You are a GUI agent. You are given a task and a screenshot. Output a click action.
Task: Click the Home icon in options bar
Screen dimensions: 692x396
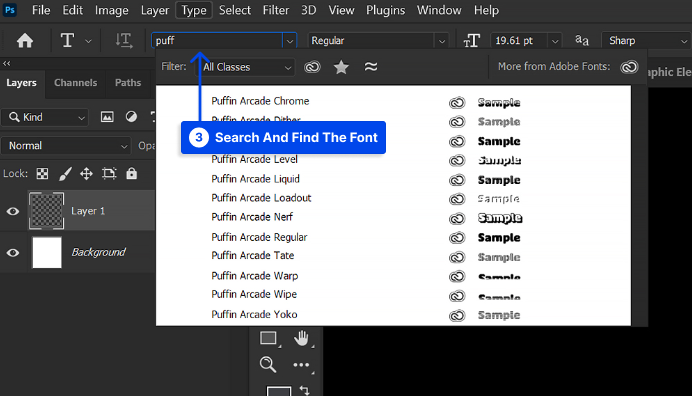point(25,41)
